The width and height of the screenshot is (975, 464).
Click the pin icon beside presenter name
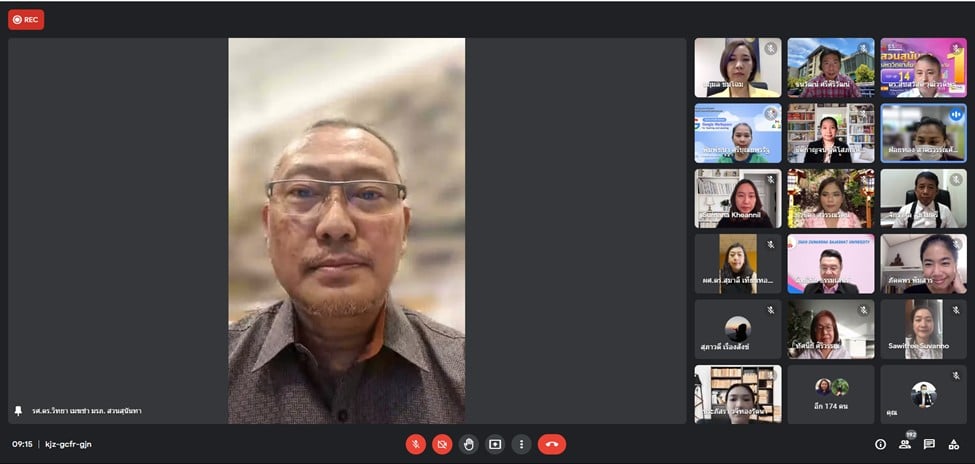point(18,410)
